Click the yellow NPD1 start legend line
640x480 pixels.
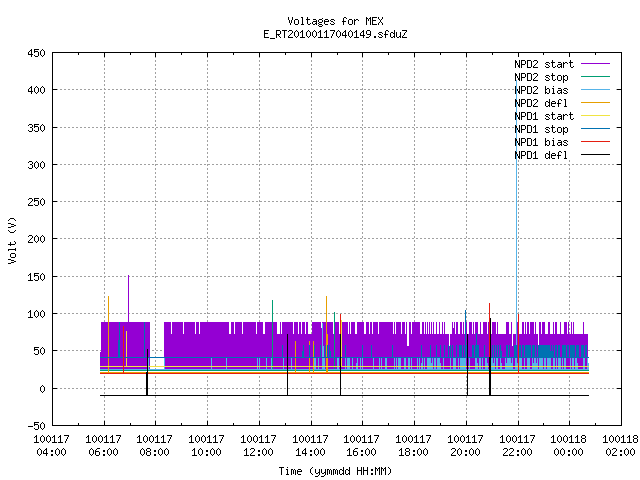click(x=595, y=116)
